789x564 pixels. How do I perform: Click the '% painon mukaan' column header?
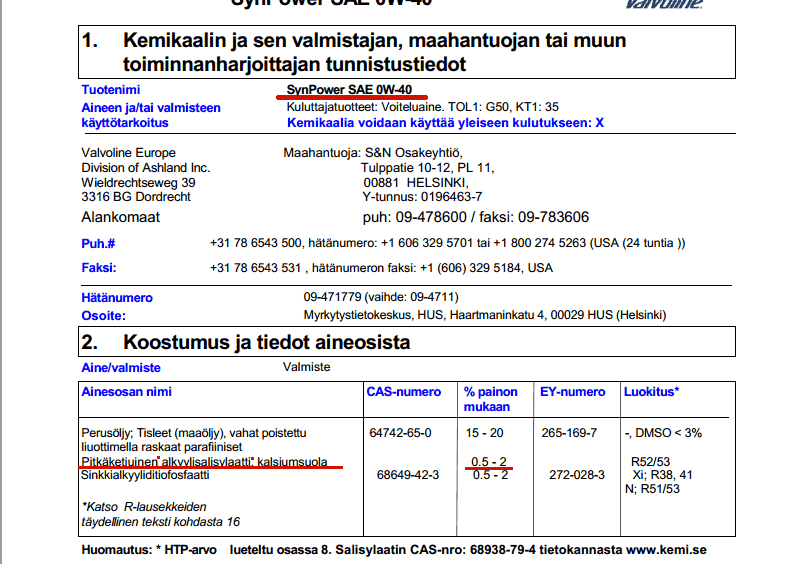coord(491,399)
